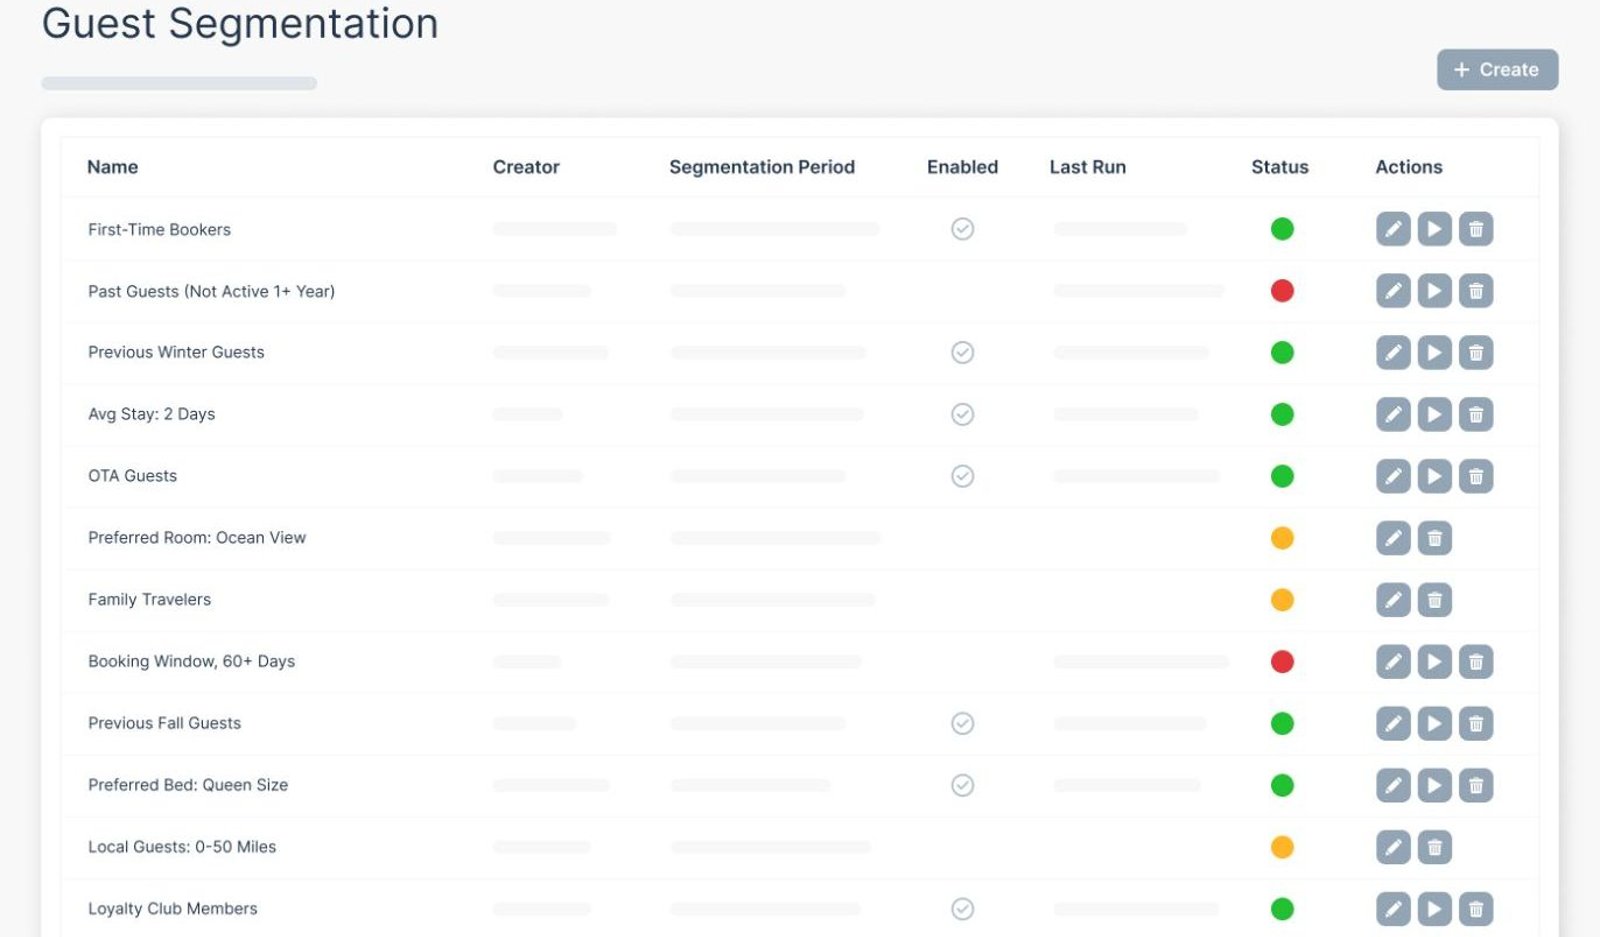The image size is (1600, 937).
Task: Edit Local Guests: 0-50 Miles segment
Action: coord(1393,847)
